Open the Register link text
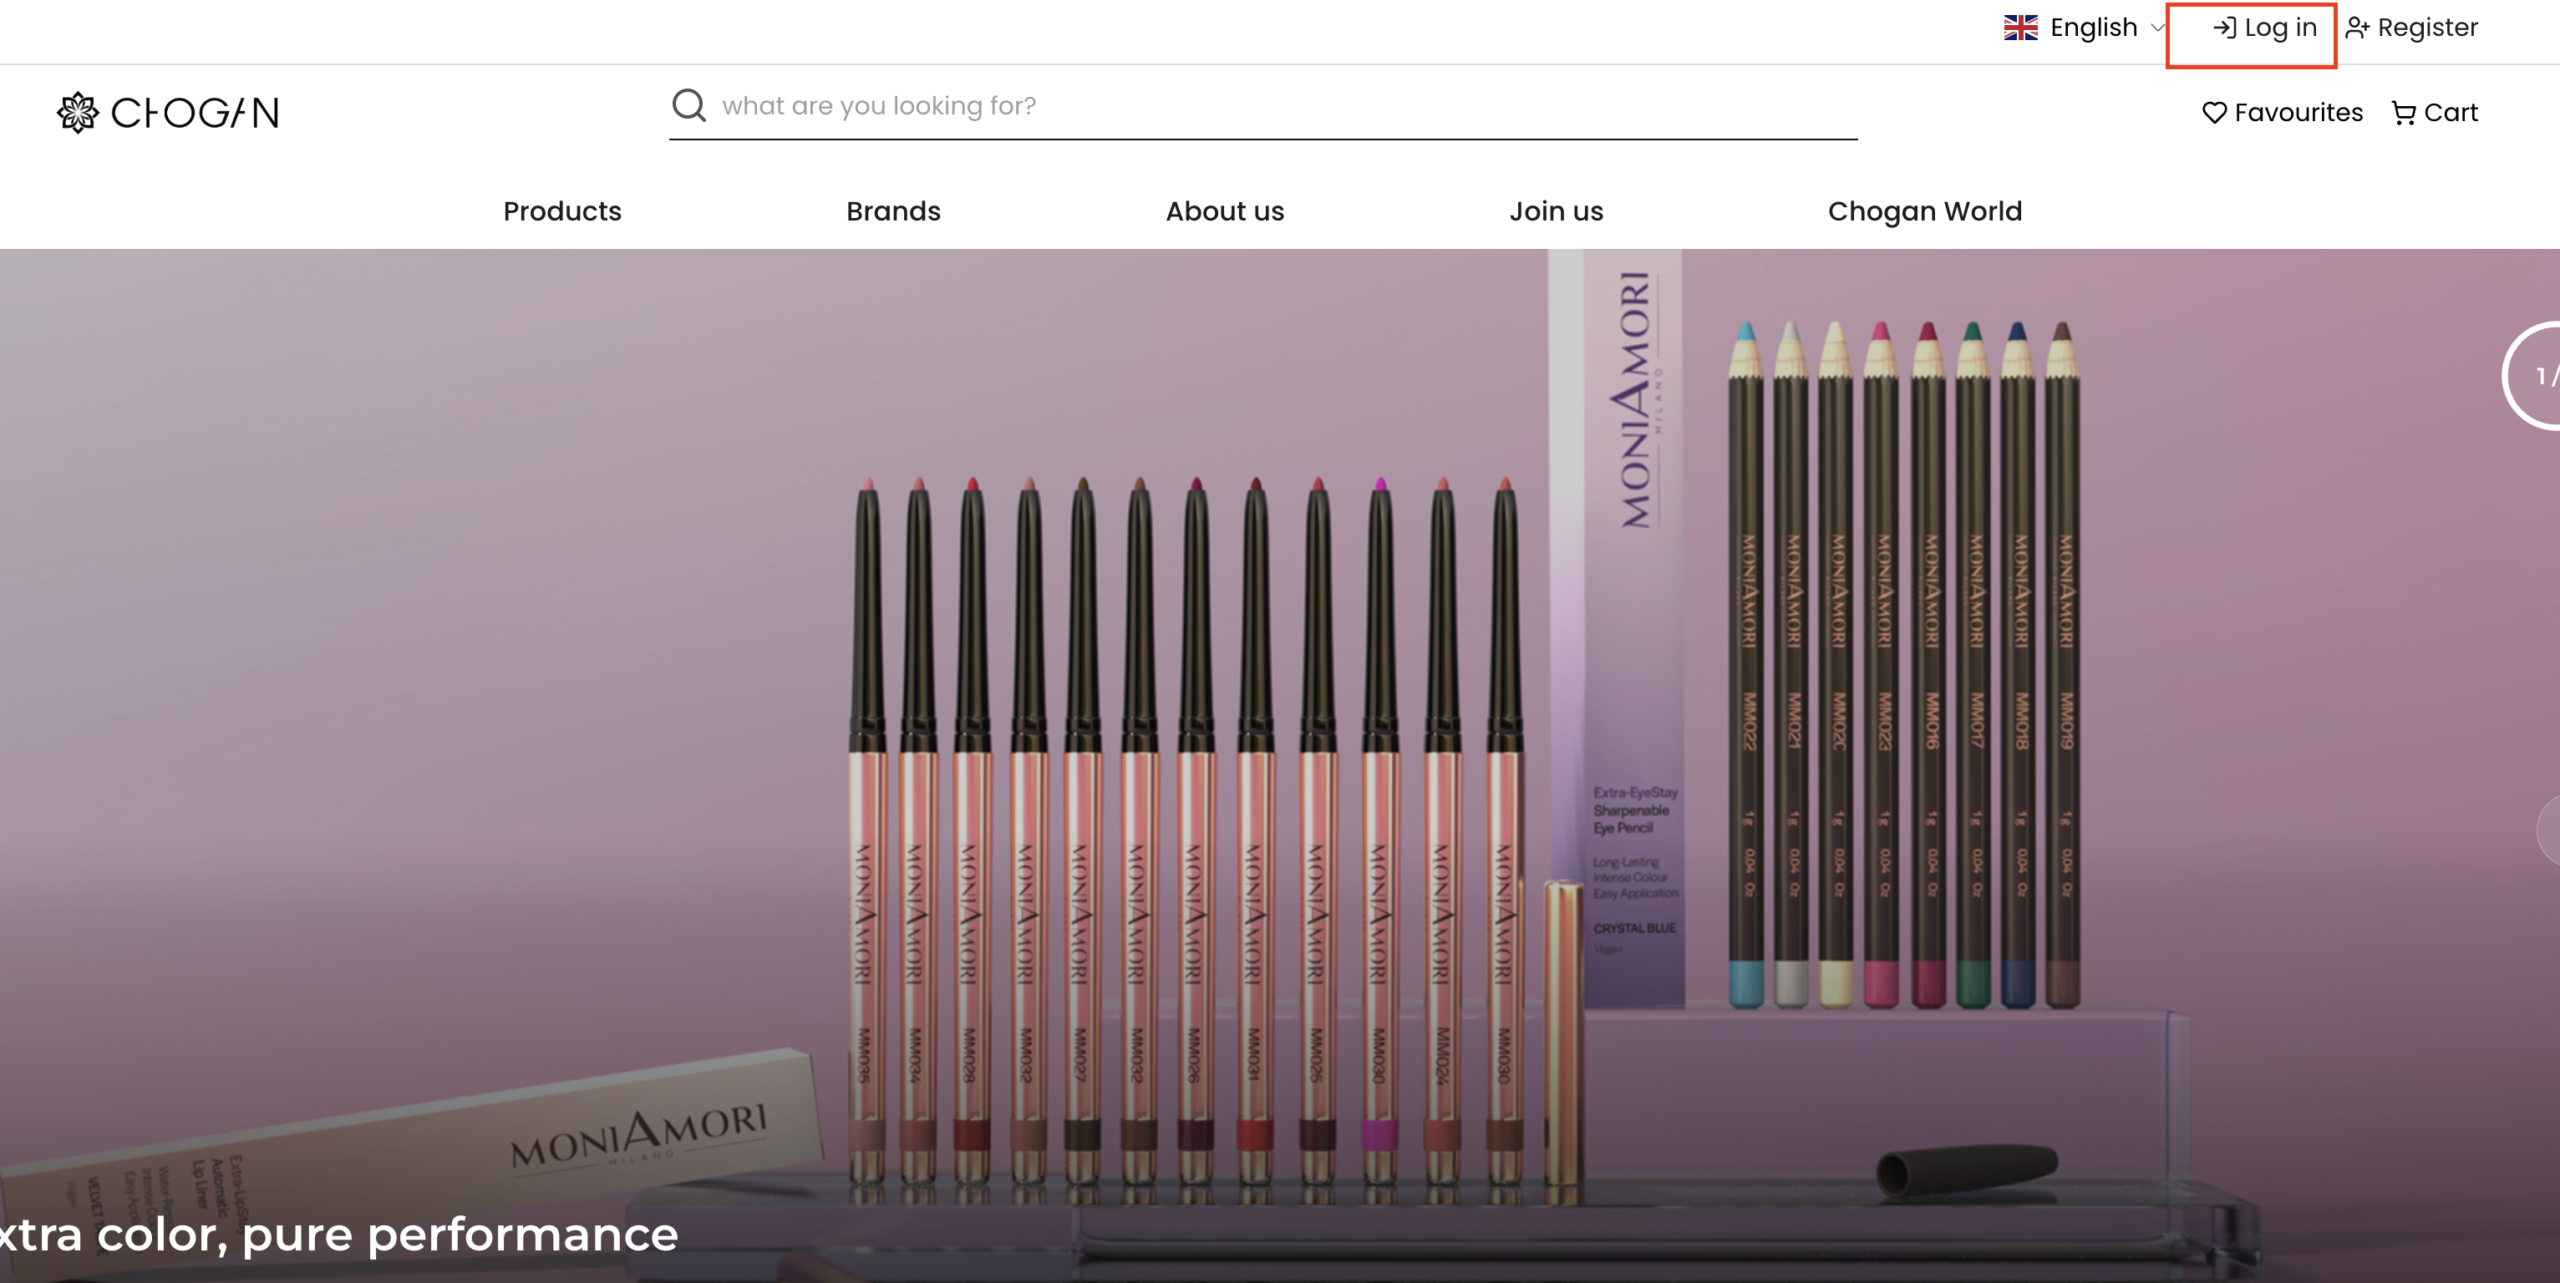The height and width of the screenshot is (1283, 2560). (2427, 28)
